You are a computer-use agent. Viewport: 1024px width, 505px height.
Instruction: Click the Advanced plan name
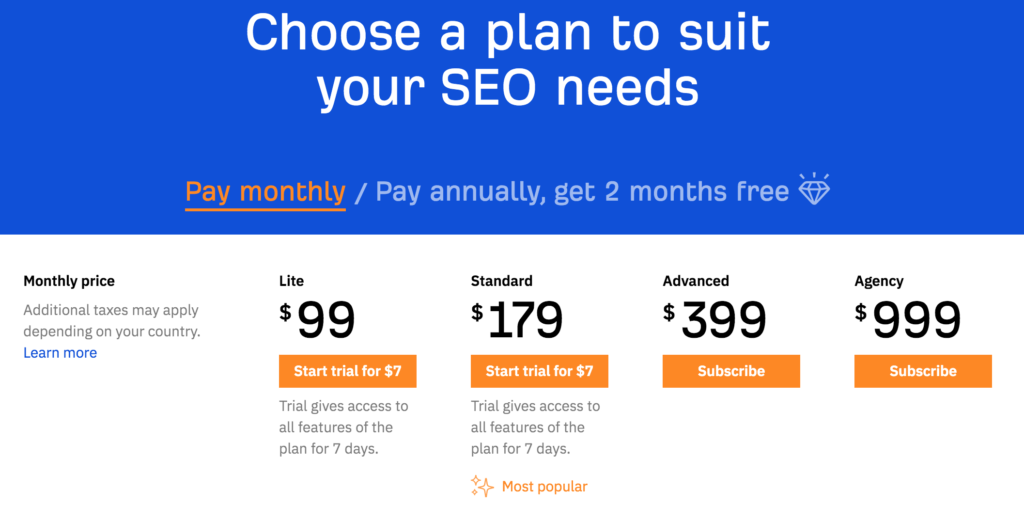[x=695, y=281]
